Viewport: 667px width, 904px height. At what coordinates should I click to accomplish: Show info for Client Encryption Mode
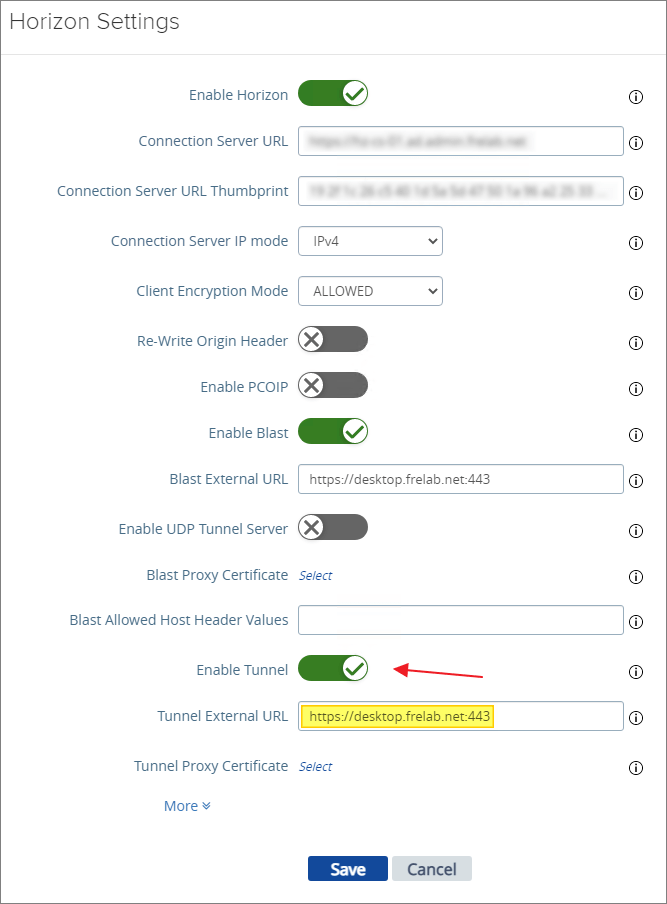tap(635, 293)
